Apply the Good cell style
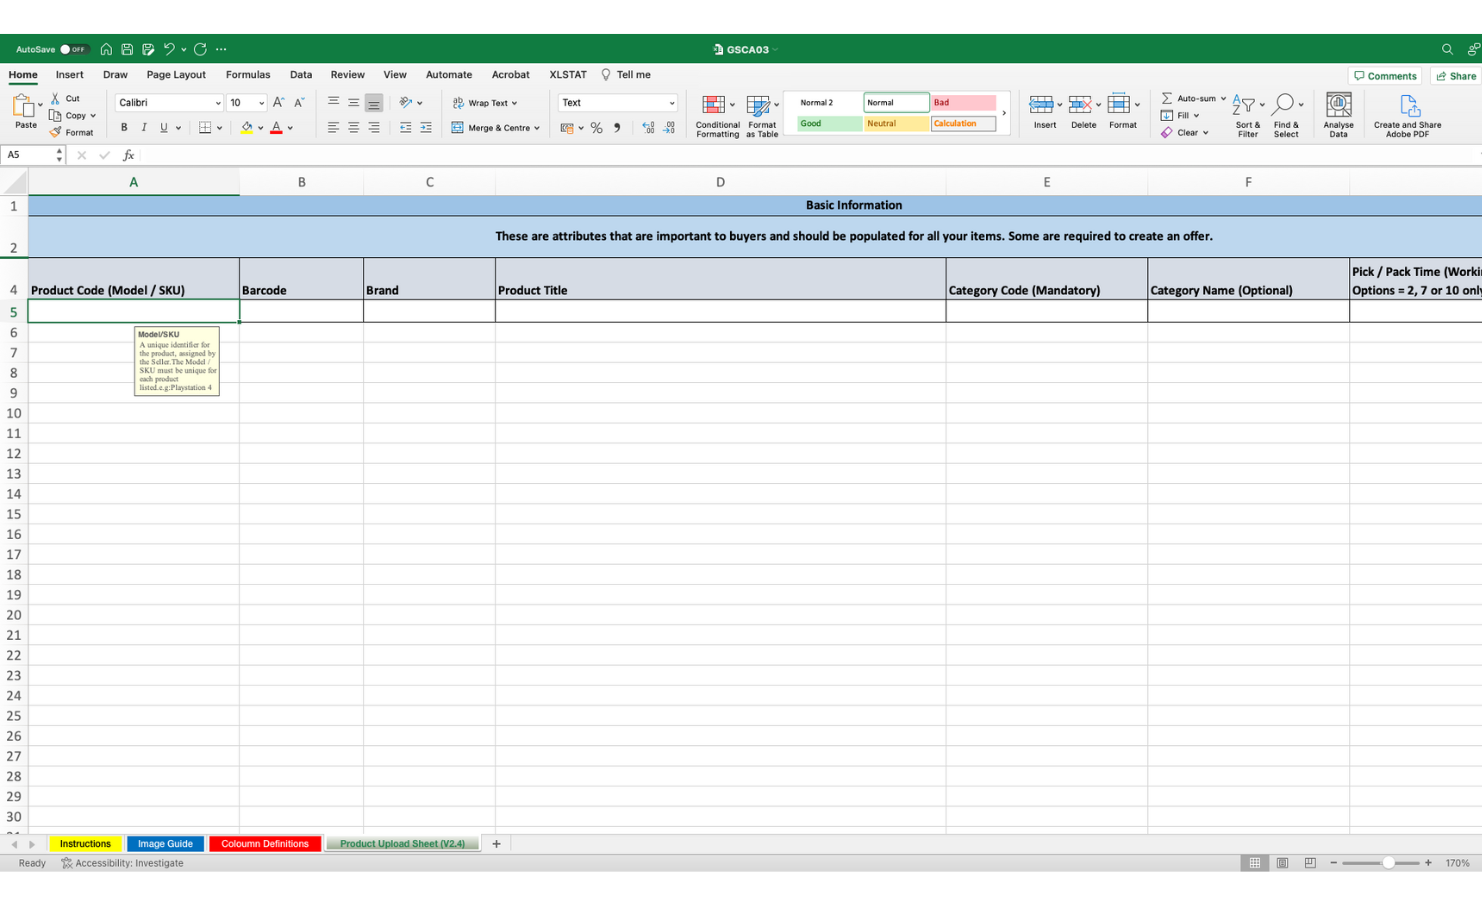This screenshot has width=1482, height=900. click(x=829, y=124)
